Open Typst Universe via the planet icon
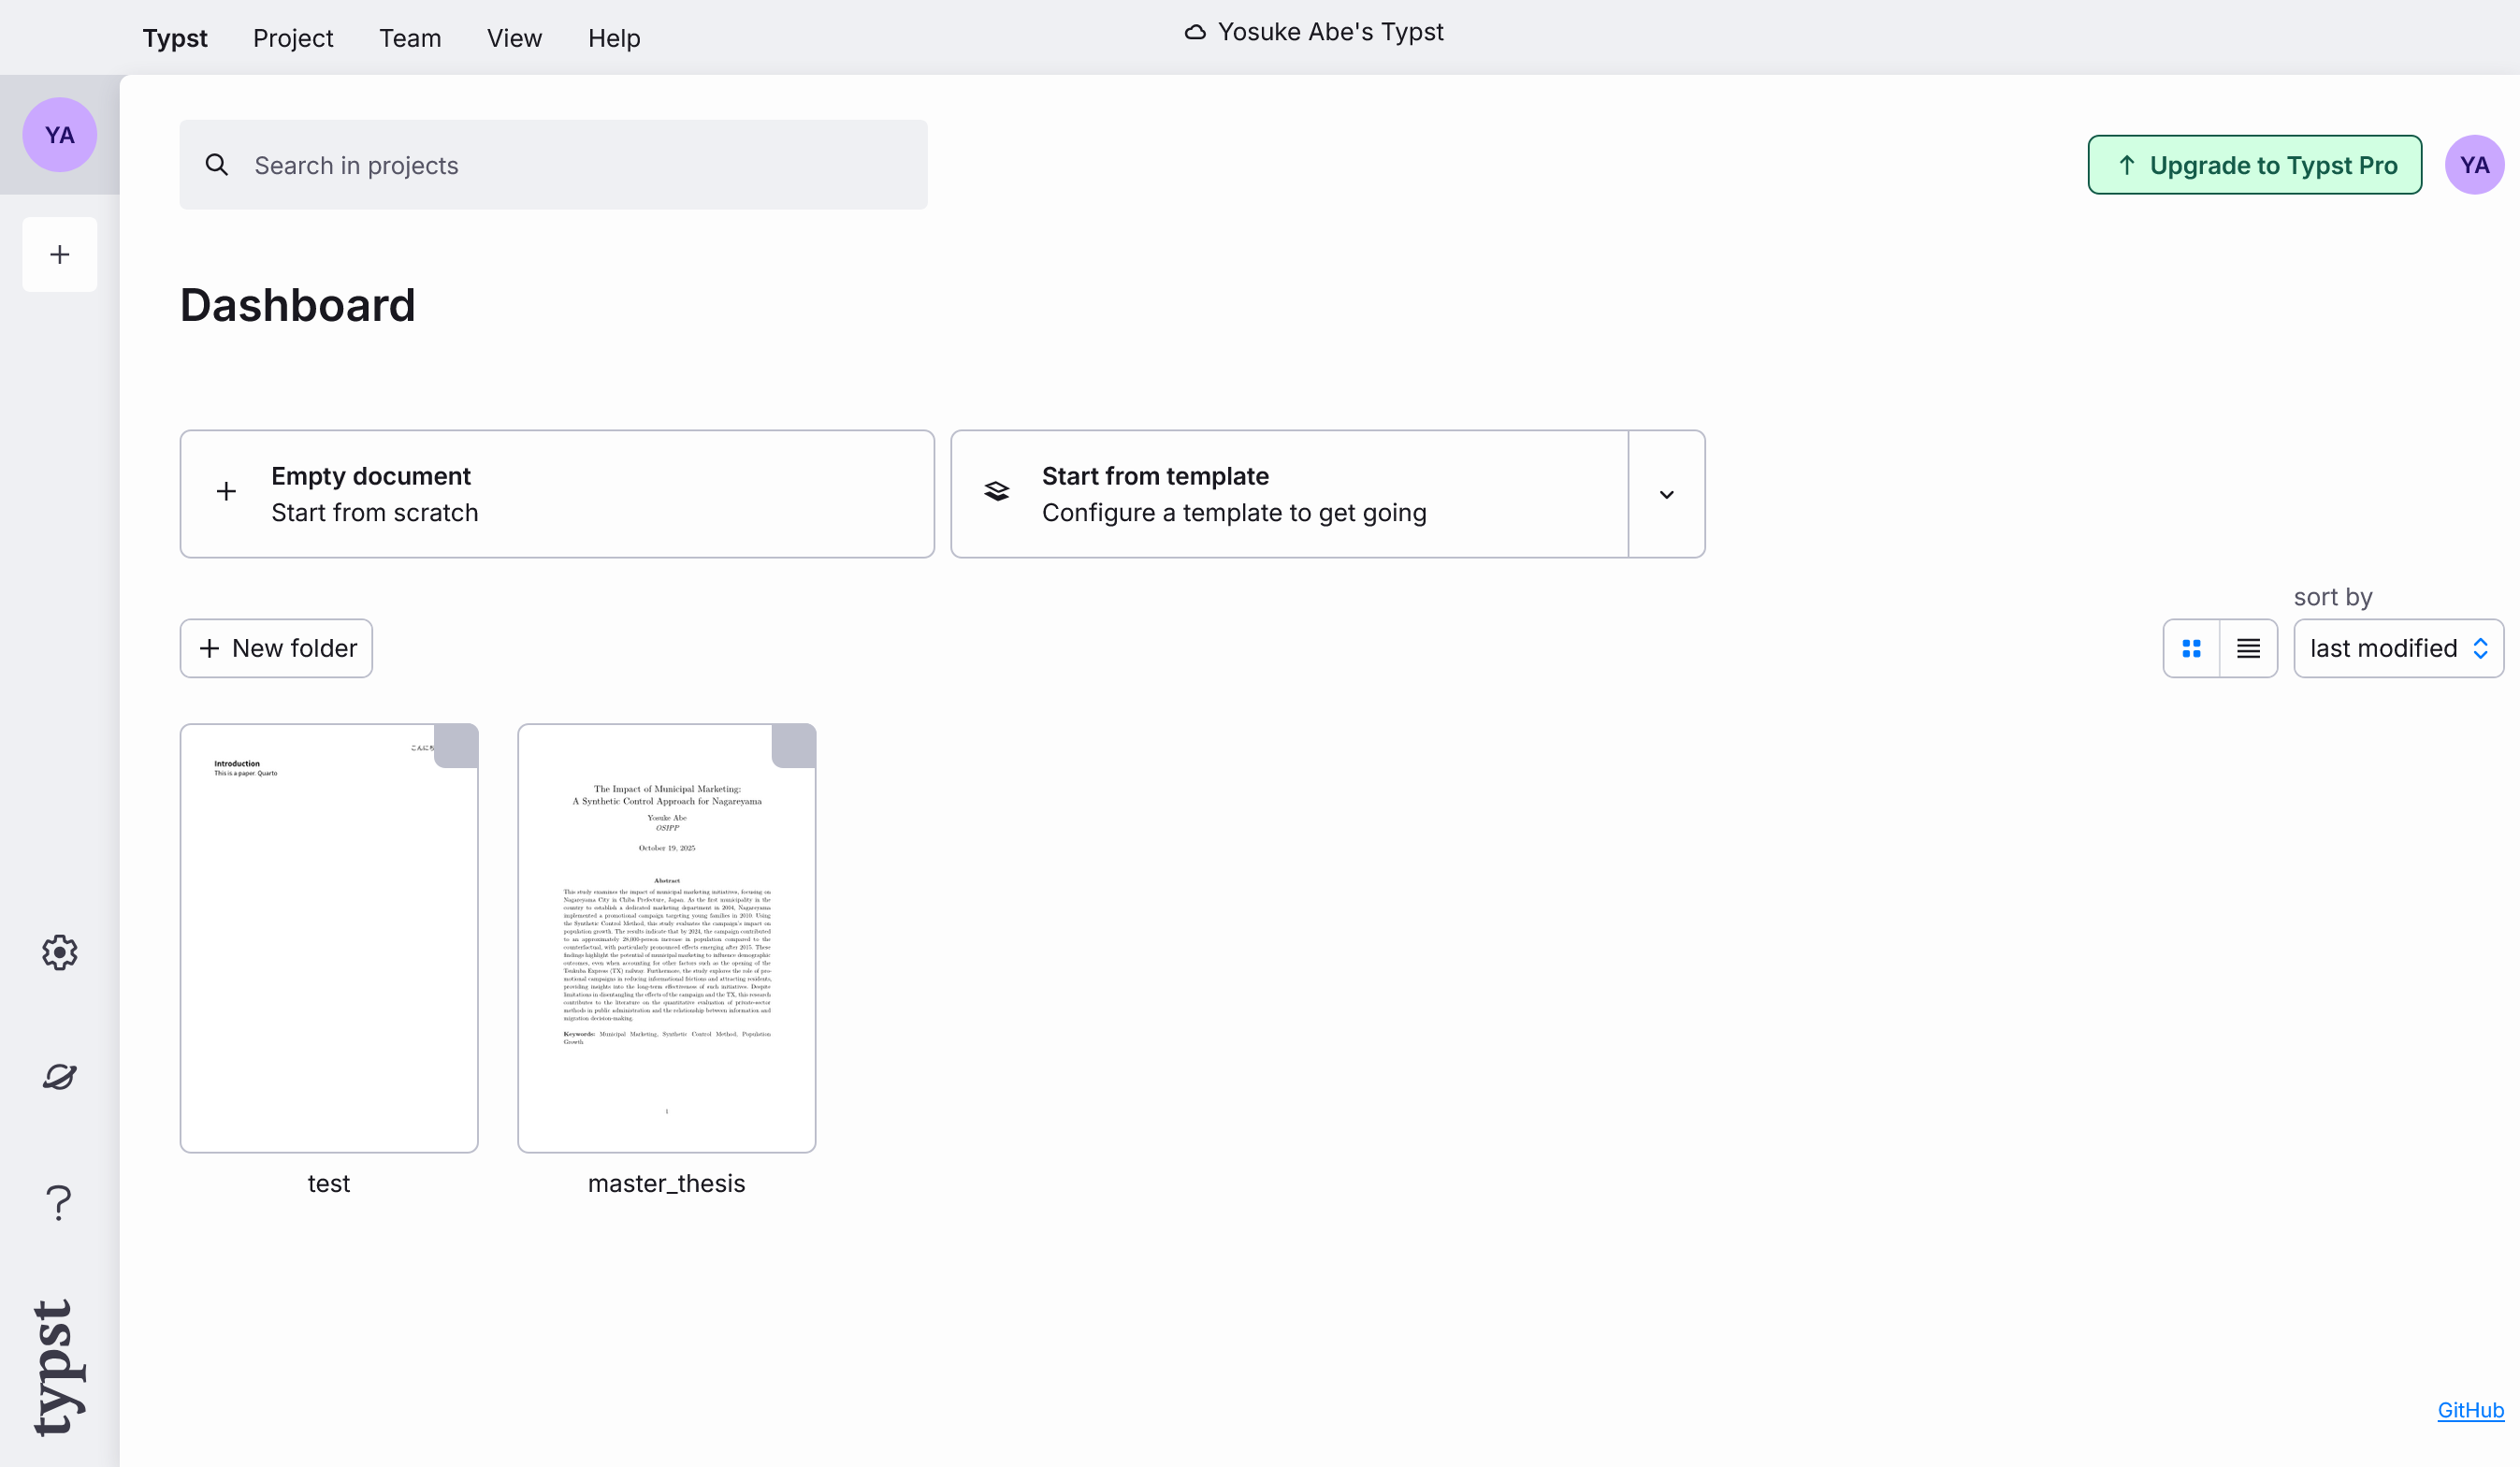 tap(59, 1076)
